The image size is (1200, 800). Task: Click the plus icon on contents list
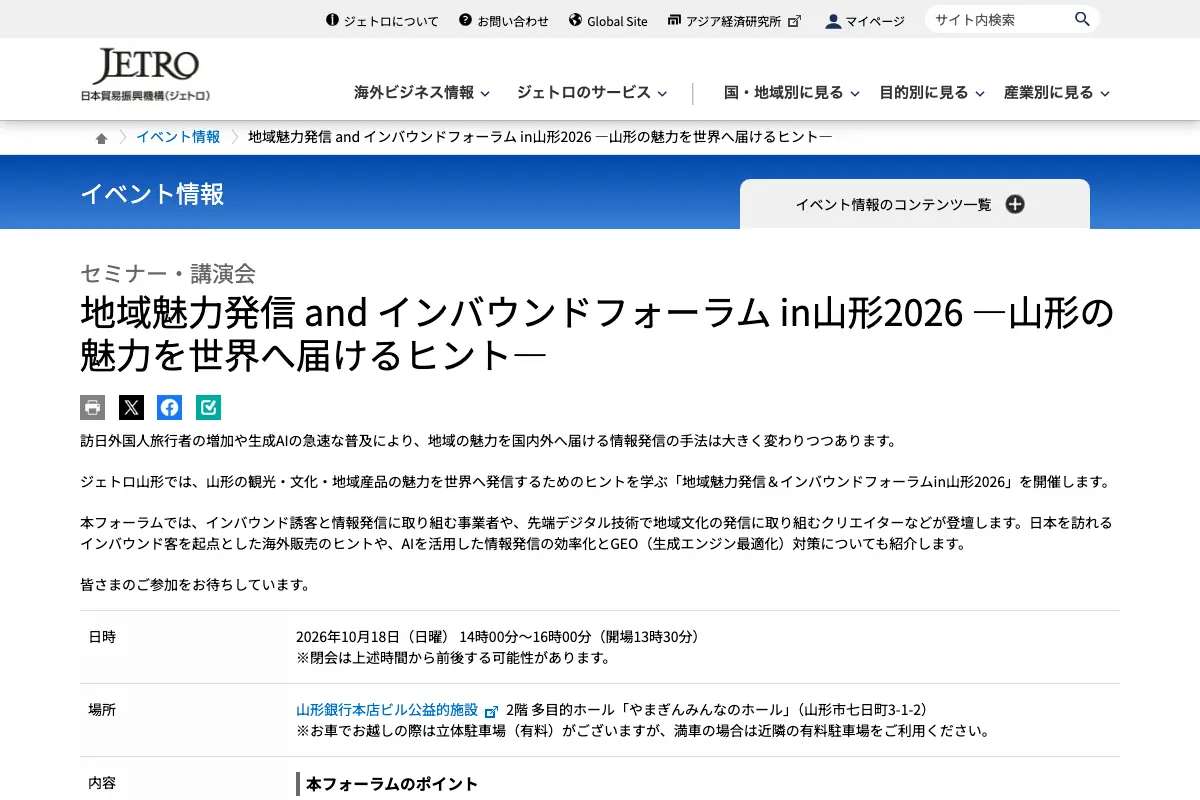pyautogui.click(x=1015, y=204)
